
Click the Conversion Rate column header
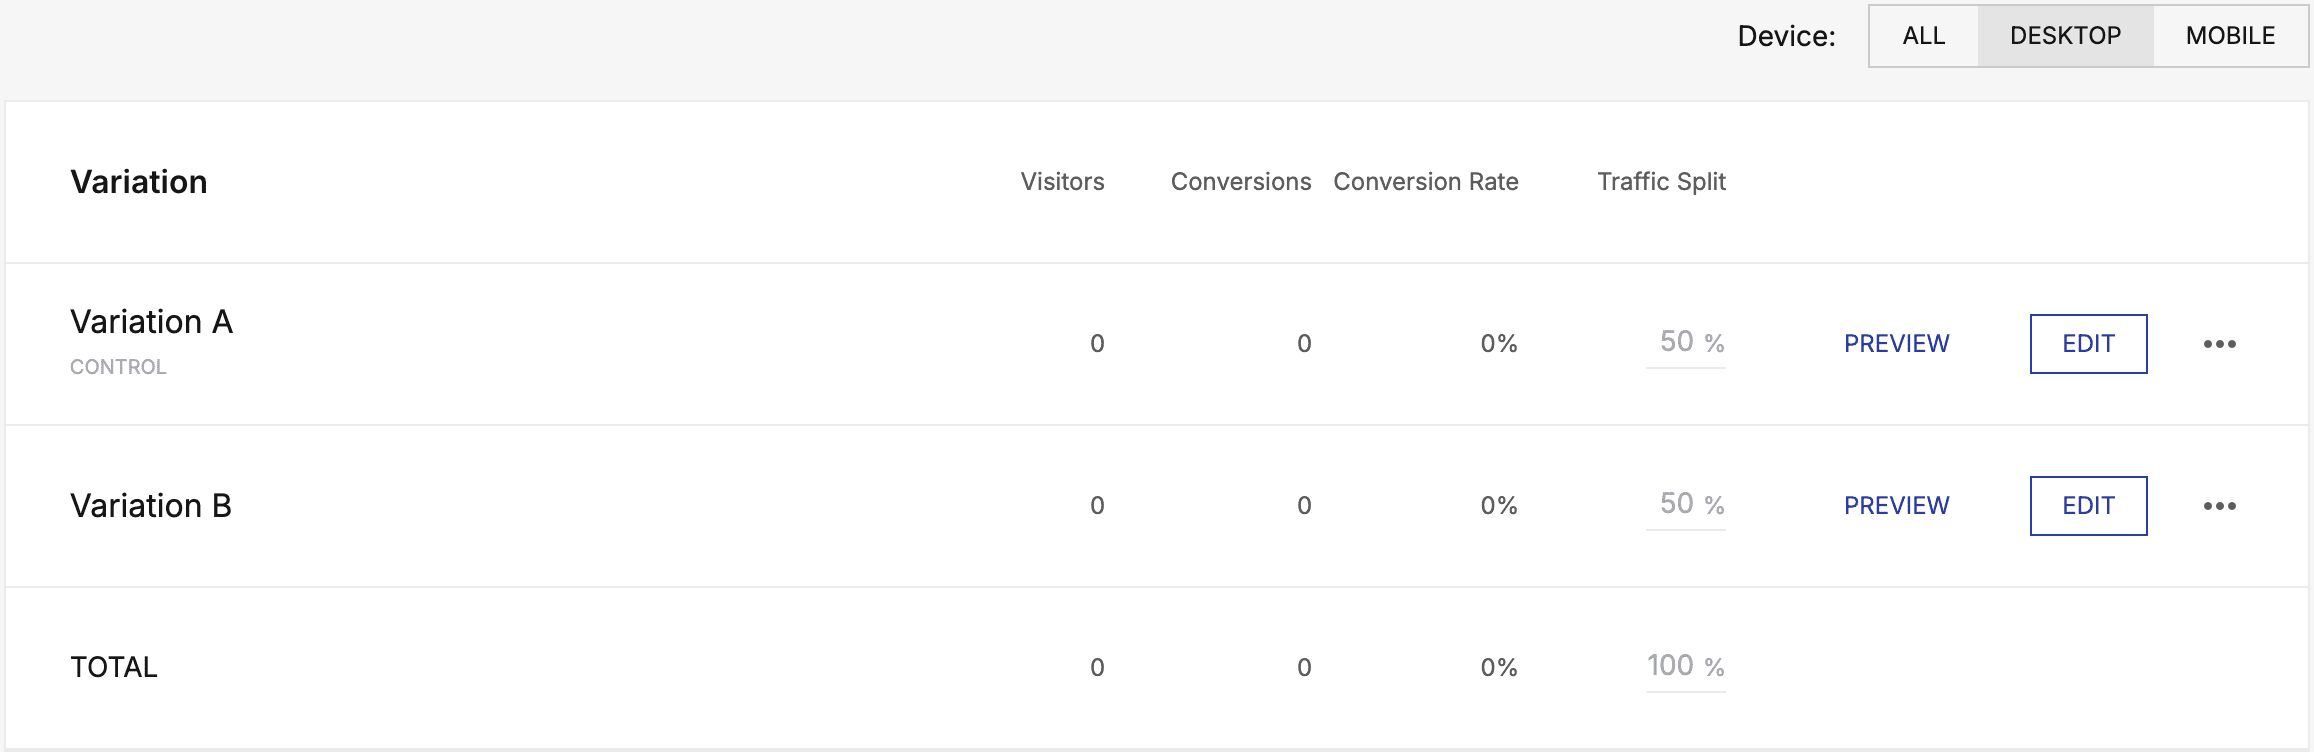click(1425, 182)
